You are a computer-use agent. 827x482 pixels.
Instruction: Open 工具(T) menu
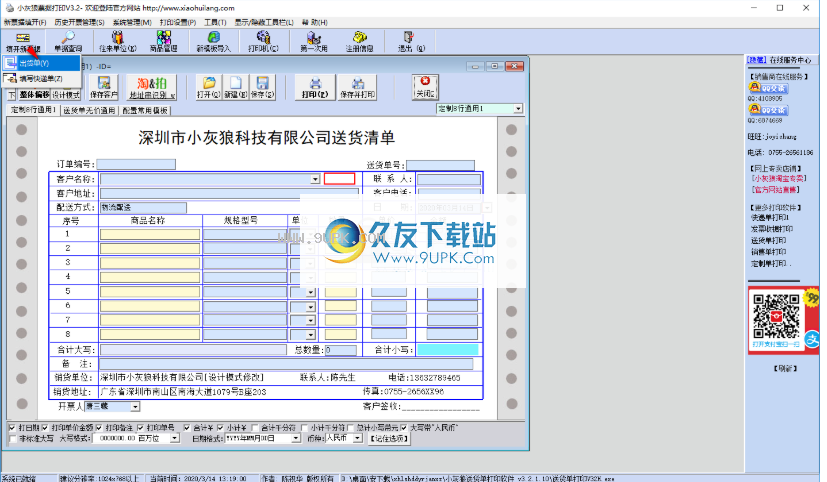[x=215, y=22]
